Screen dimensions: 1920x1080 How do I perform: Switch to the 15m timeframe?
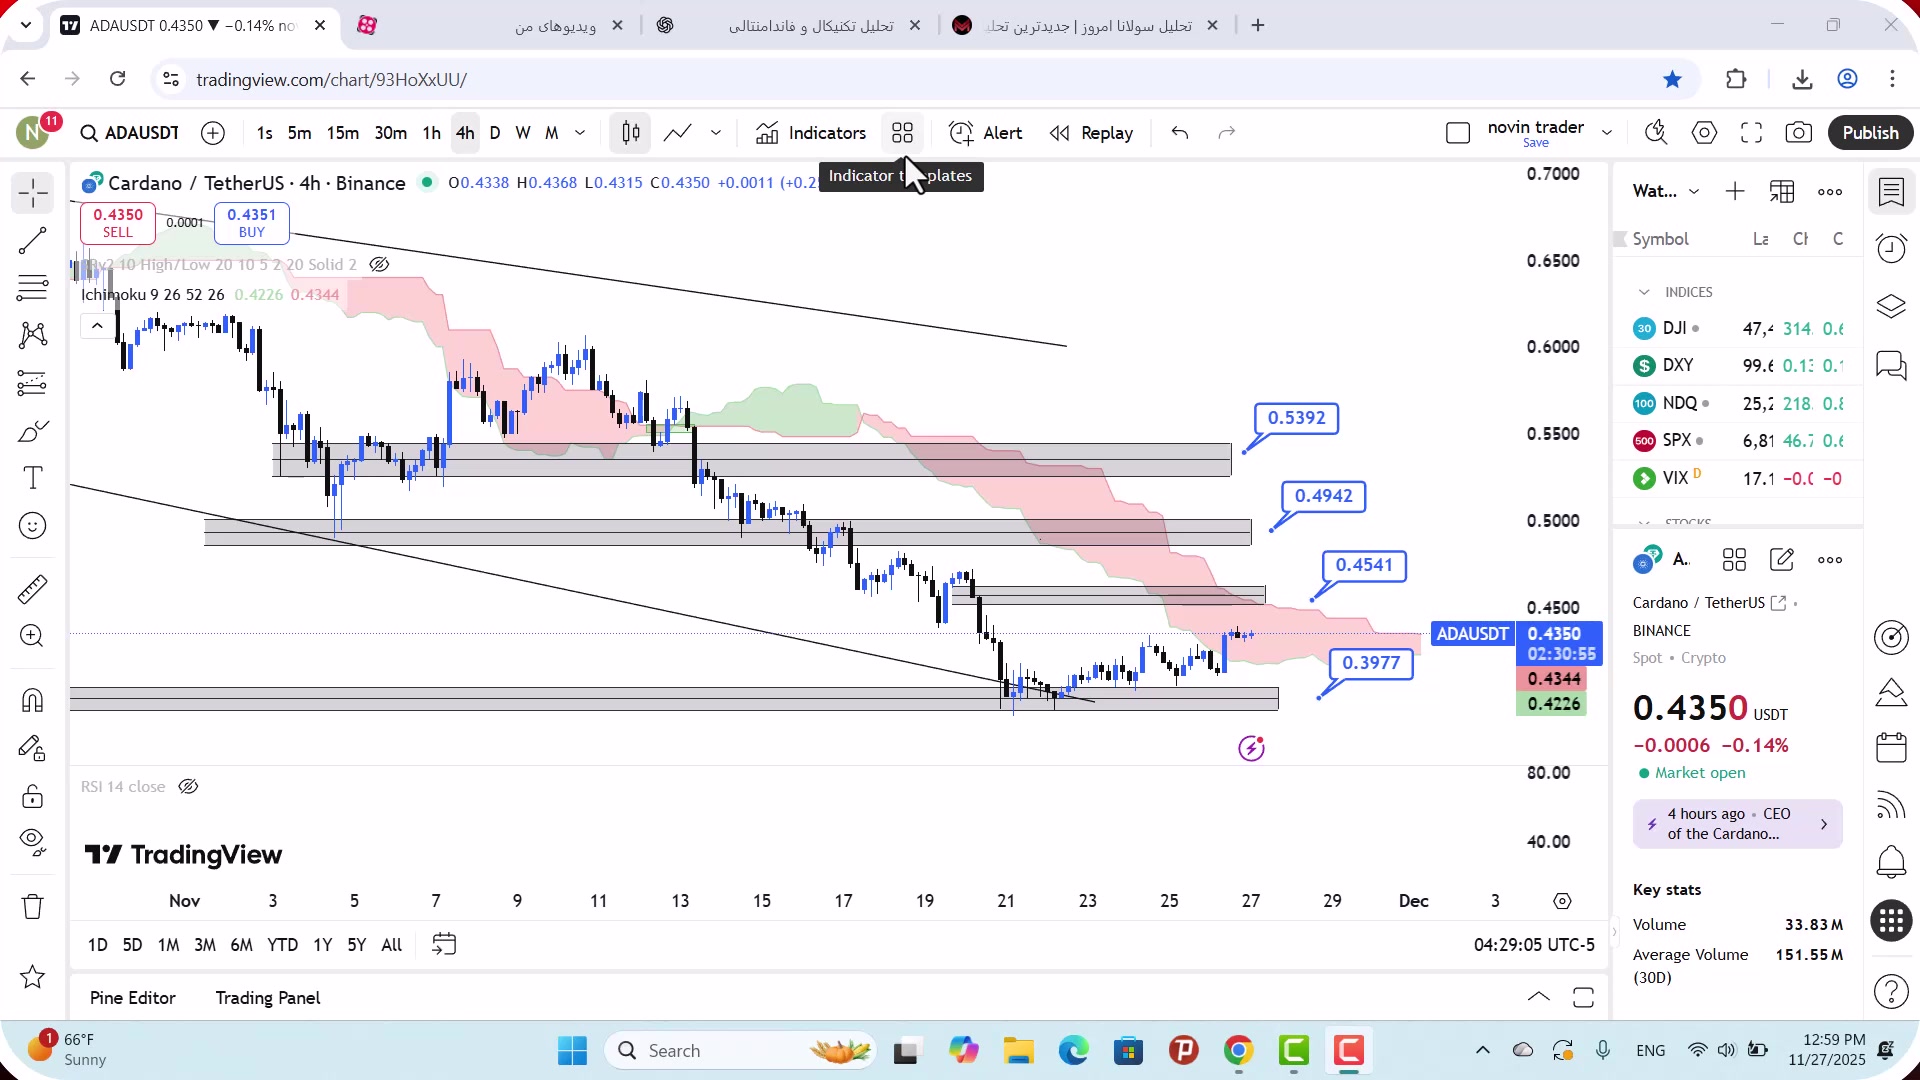343,133
